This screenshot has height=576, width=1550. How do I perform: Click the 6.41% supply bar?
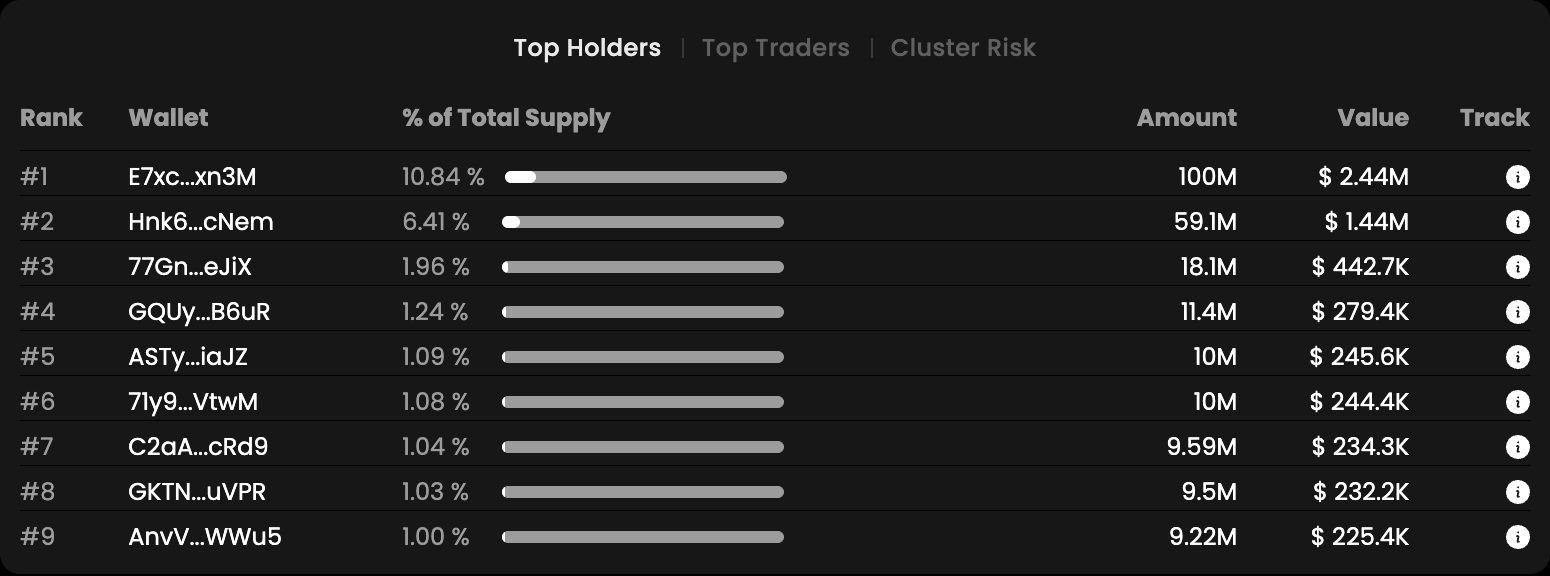[x=643, y=222]
